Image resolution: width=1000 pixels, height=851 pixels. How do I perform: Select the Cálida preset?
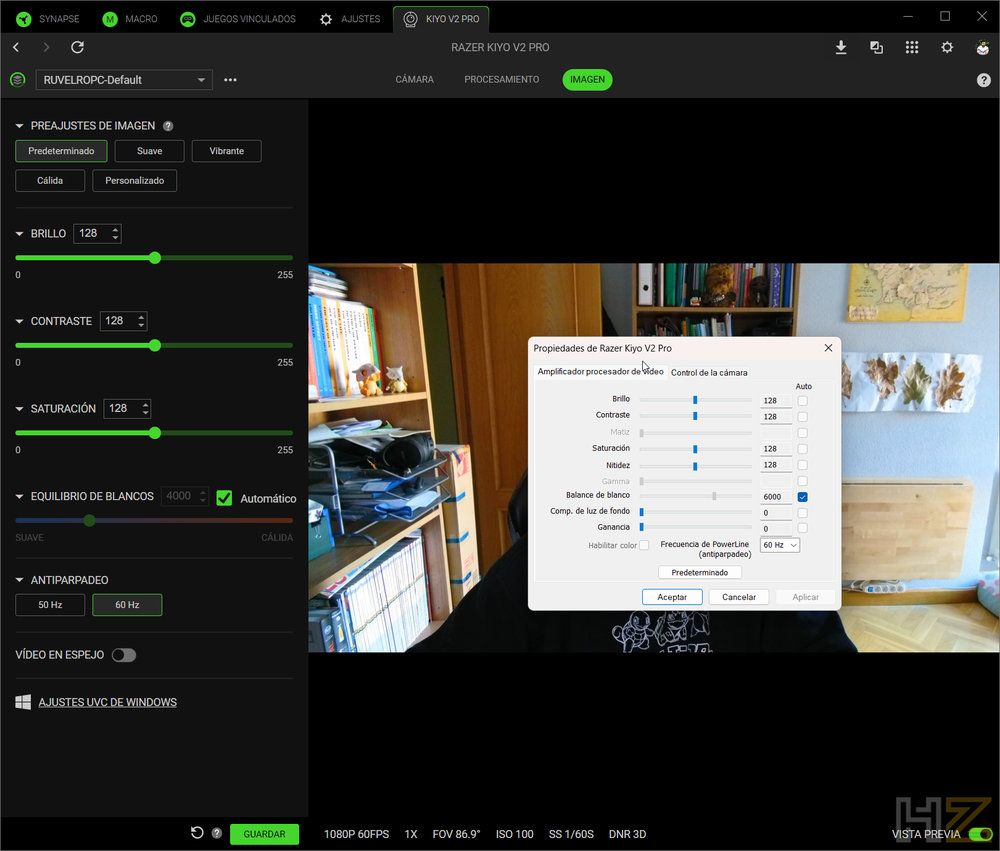pos(50,181)
